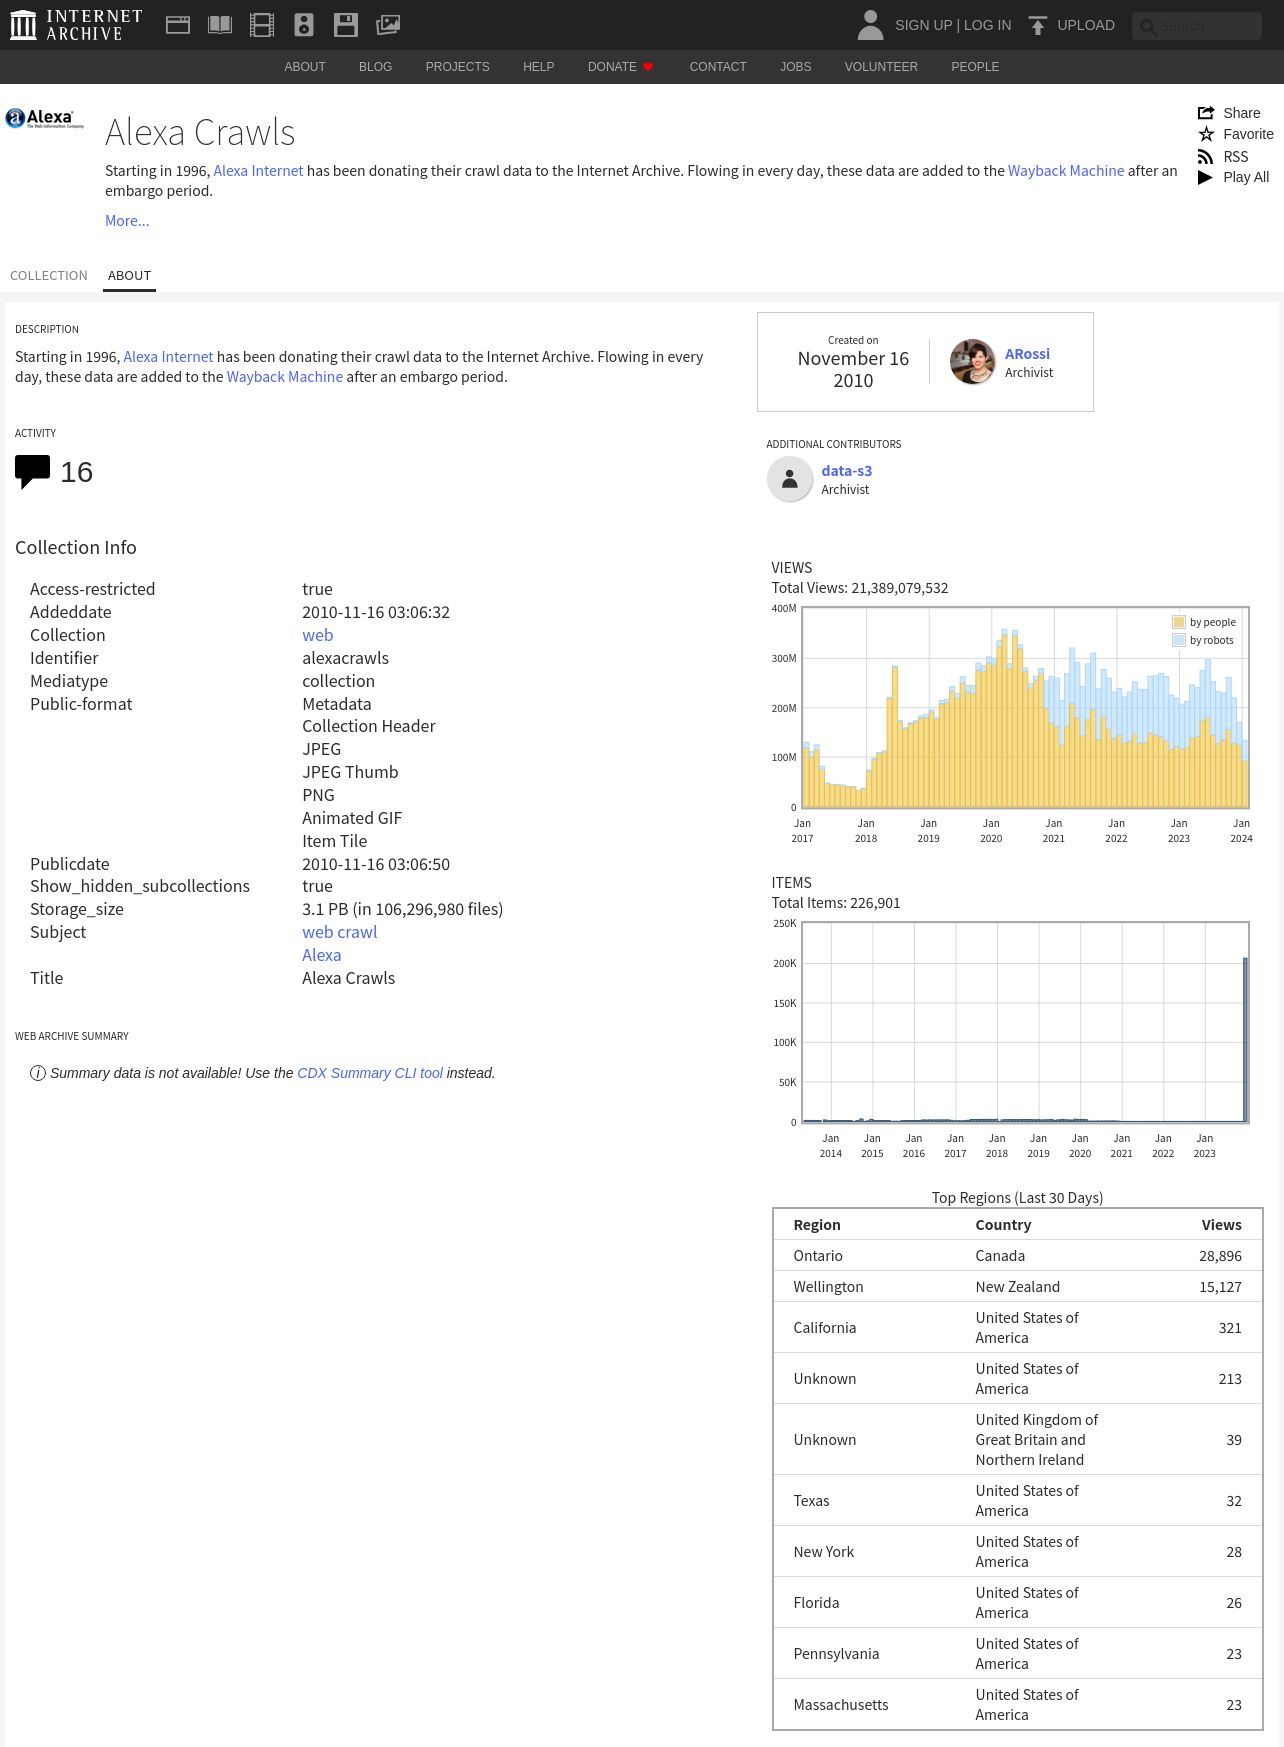Screen dimensions: 1284x1747
Task: Click the storage size value '3.1 PB'
Action: 325,909
